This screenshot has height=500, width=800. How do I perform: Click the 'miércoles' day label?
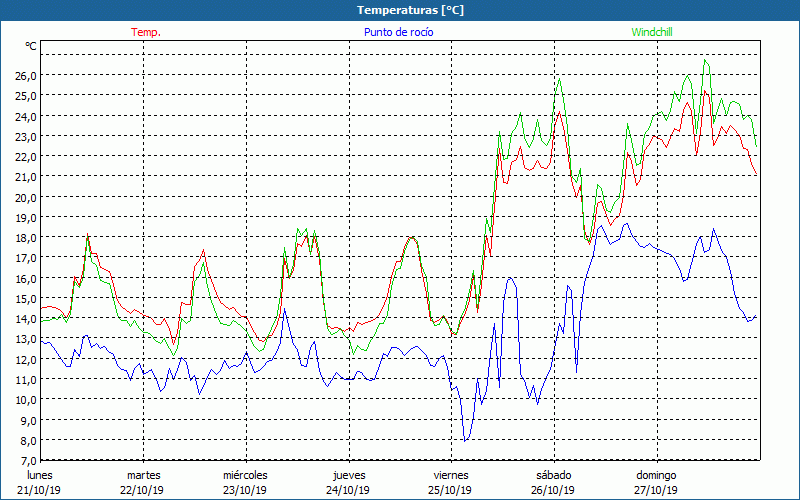tap(245, 475)
